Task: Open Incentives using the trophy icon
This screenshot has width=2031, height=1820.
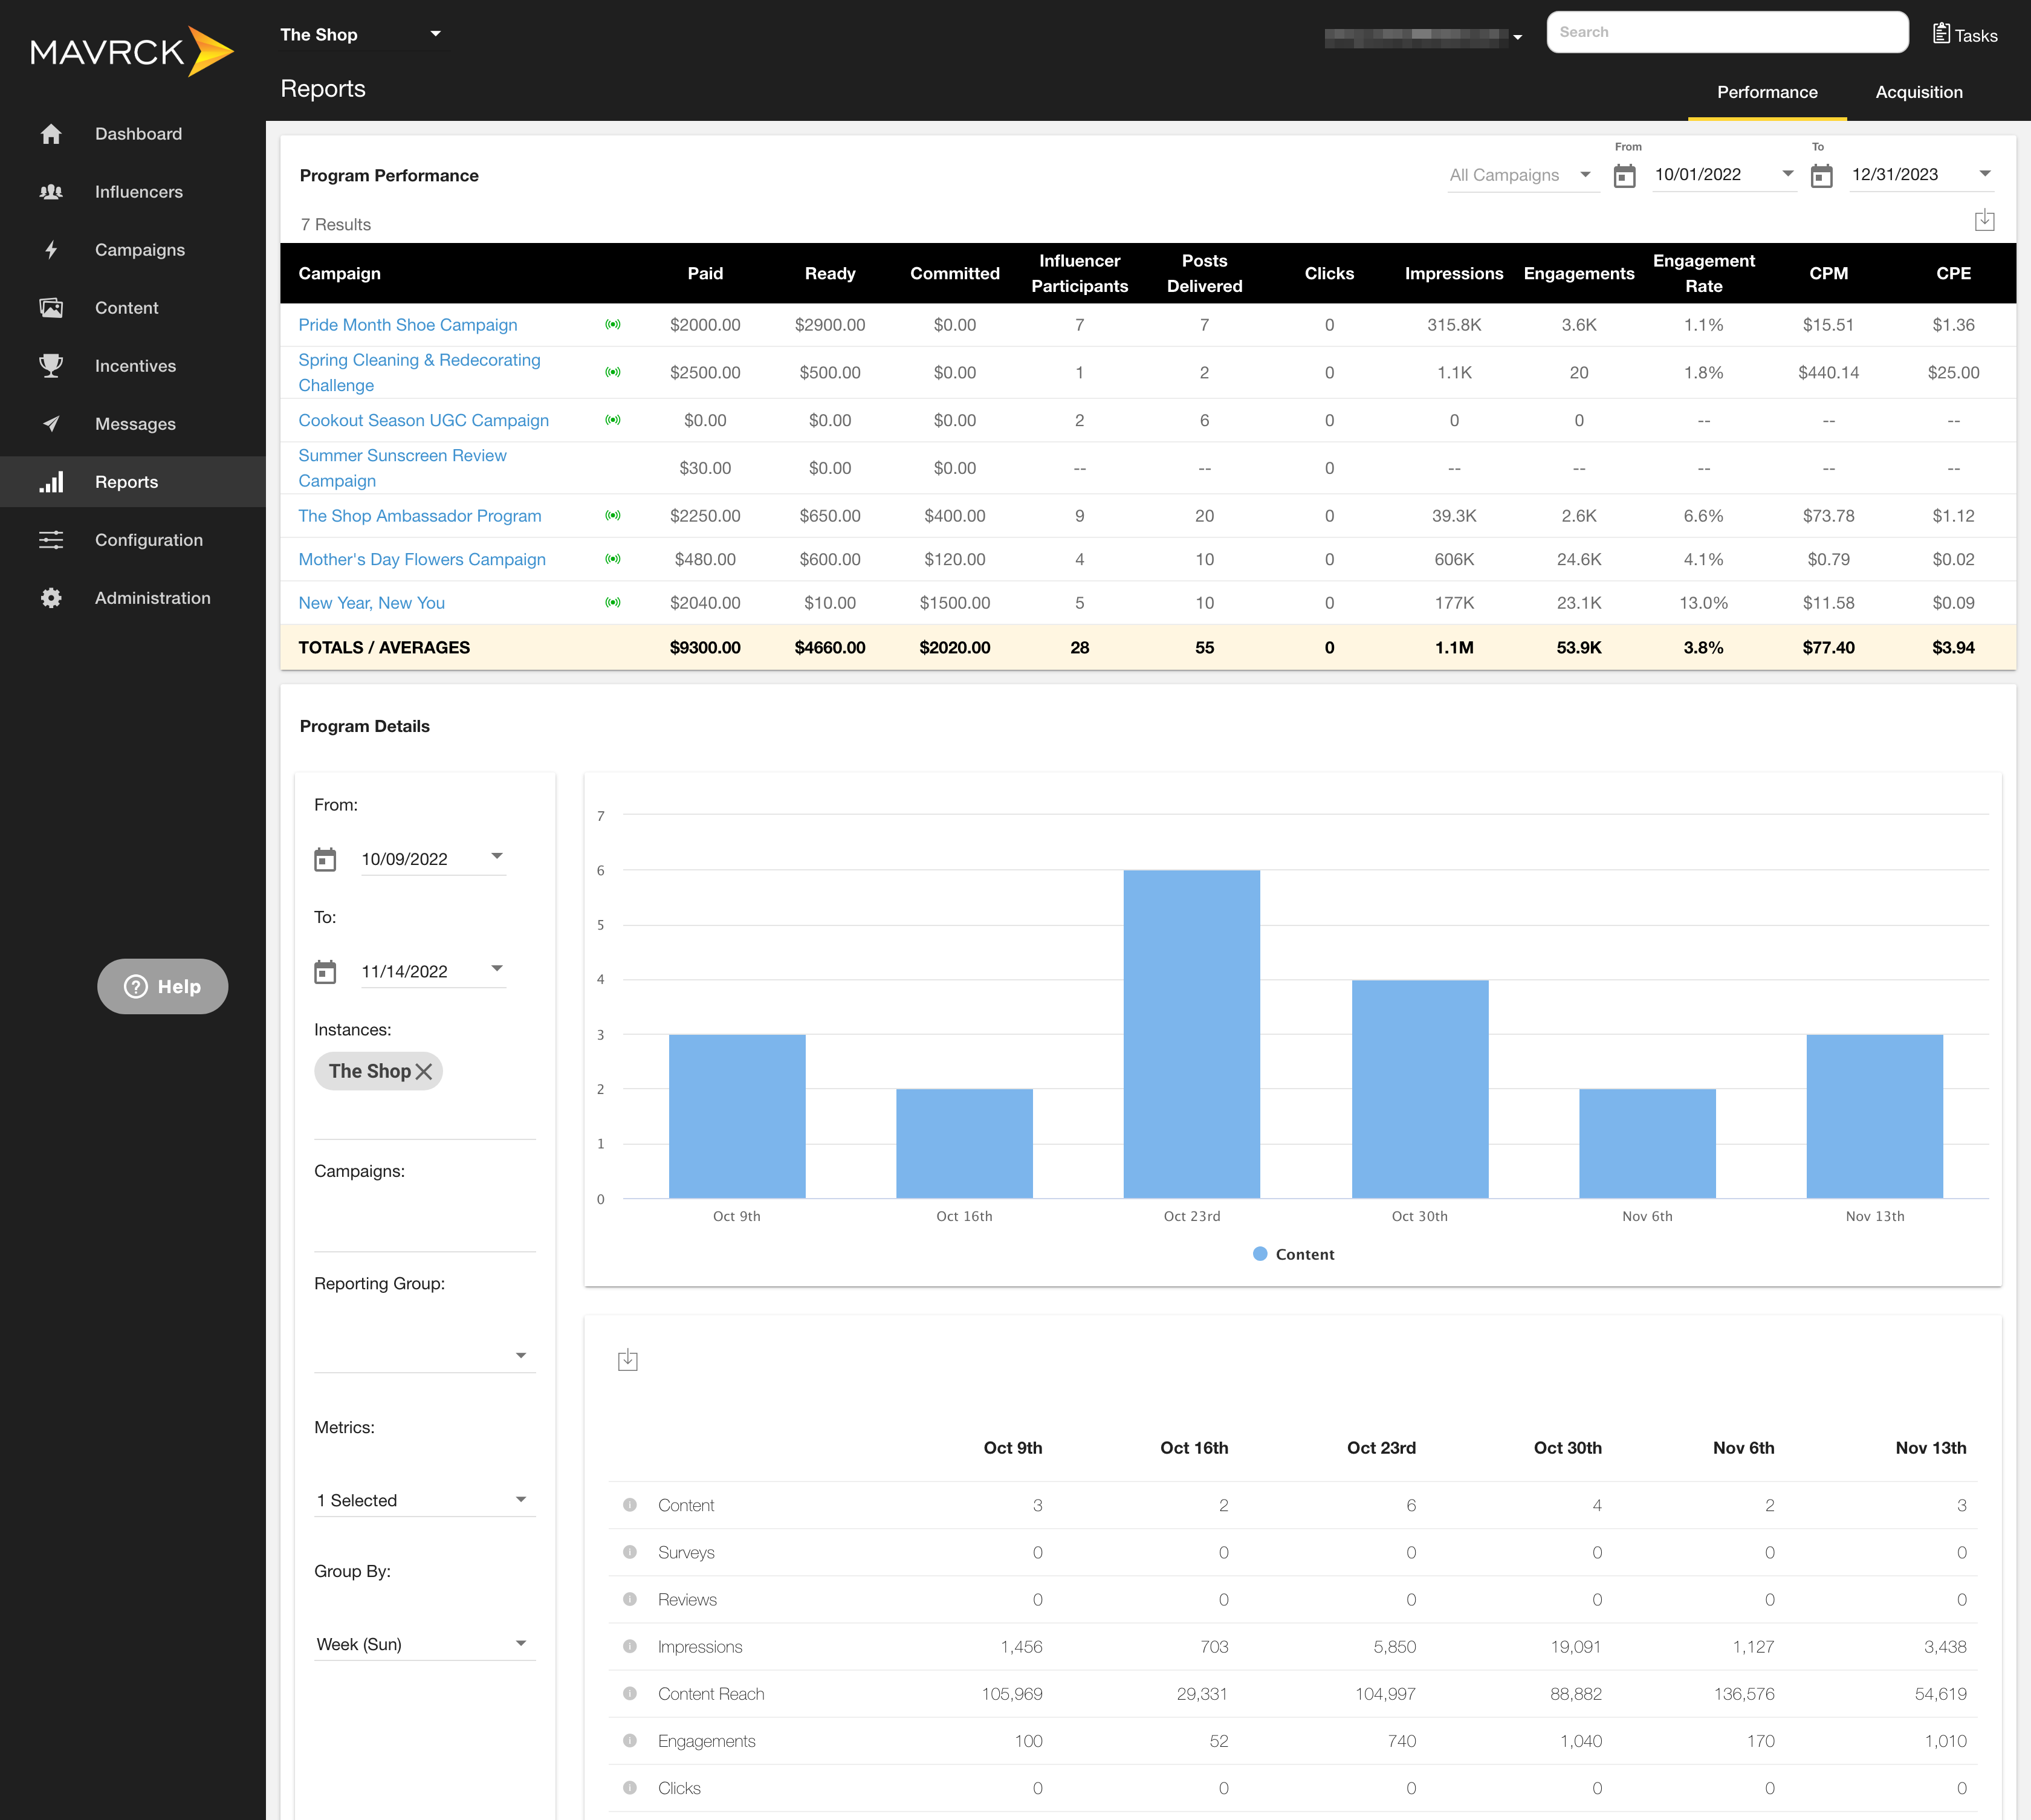Action: [x=51, y=365]
